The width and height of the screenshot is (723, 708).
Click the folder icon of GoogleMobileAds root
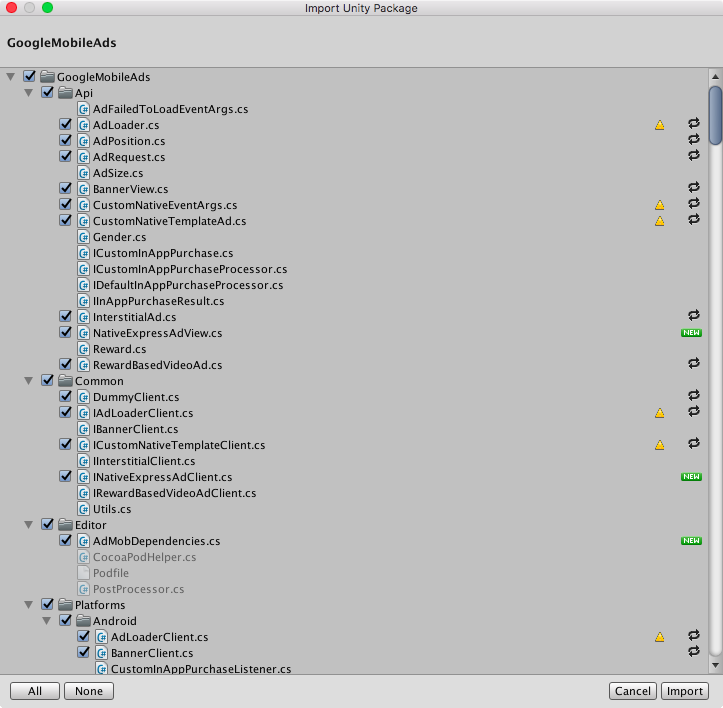(x=47, y=77)
